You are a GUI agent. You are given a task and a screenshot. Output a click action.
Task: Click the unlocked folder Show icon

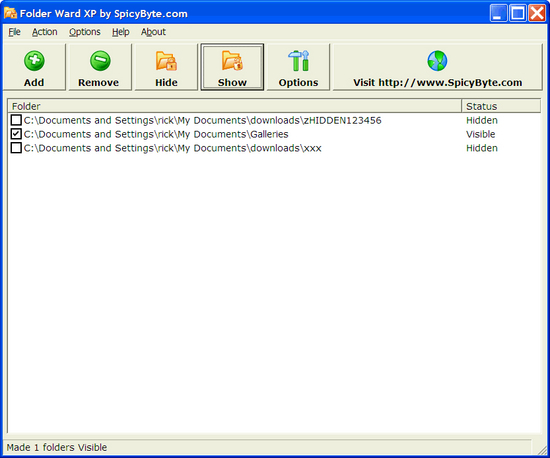click(x=232, y=61)
